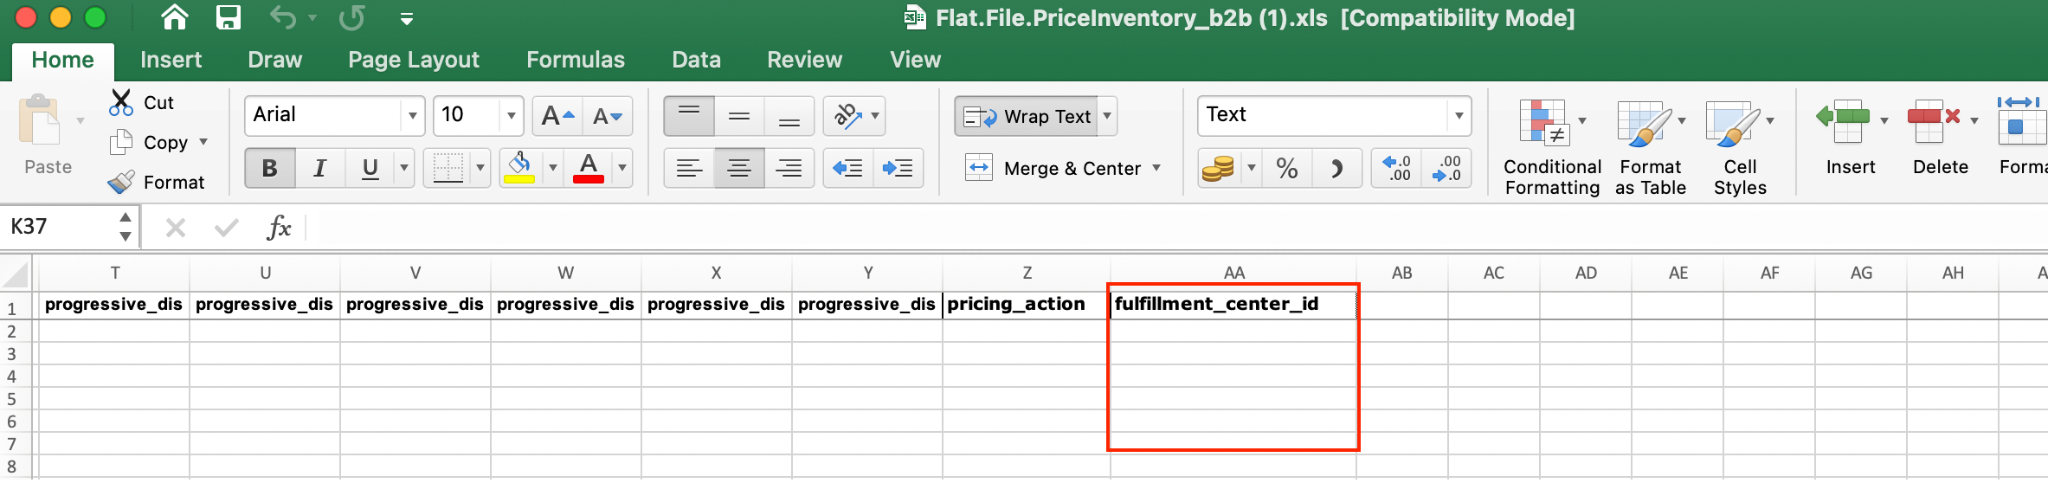Switch to the Formulas tab
The height and width of the screenshot is (480, 2048).
point(575,60)
